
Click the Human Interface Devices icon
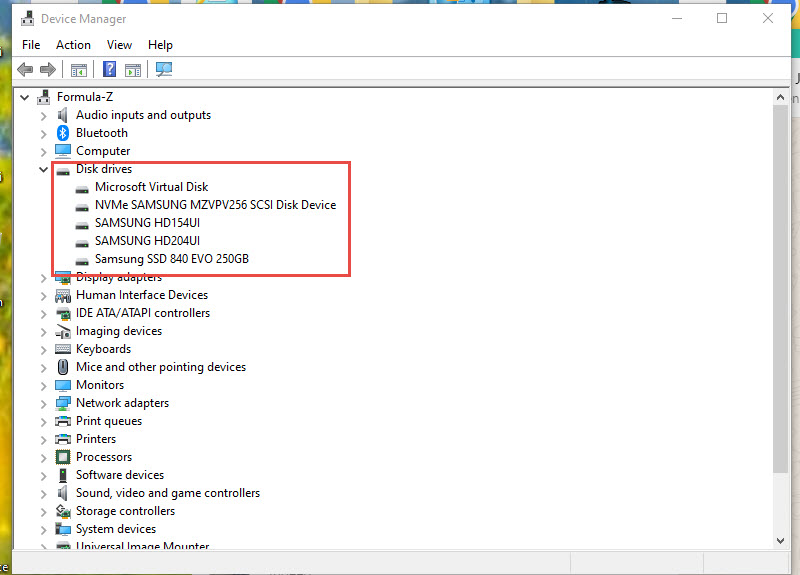[63, 295]
